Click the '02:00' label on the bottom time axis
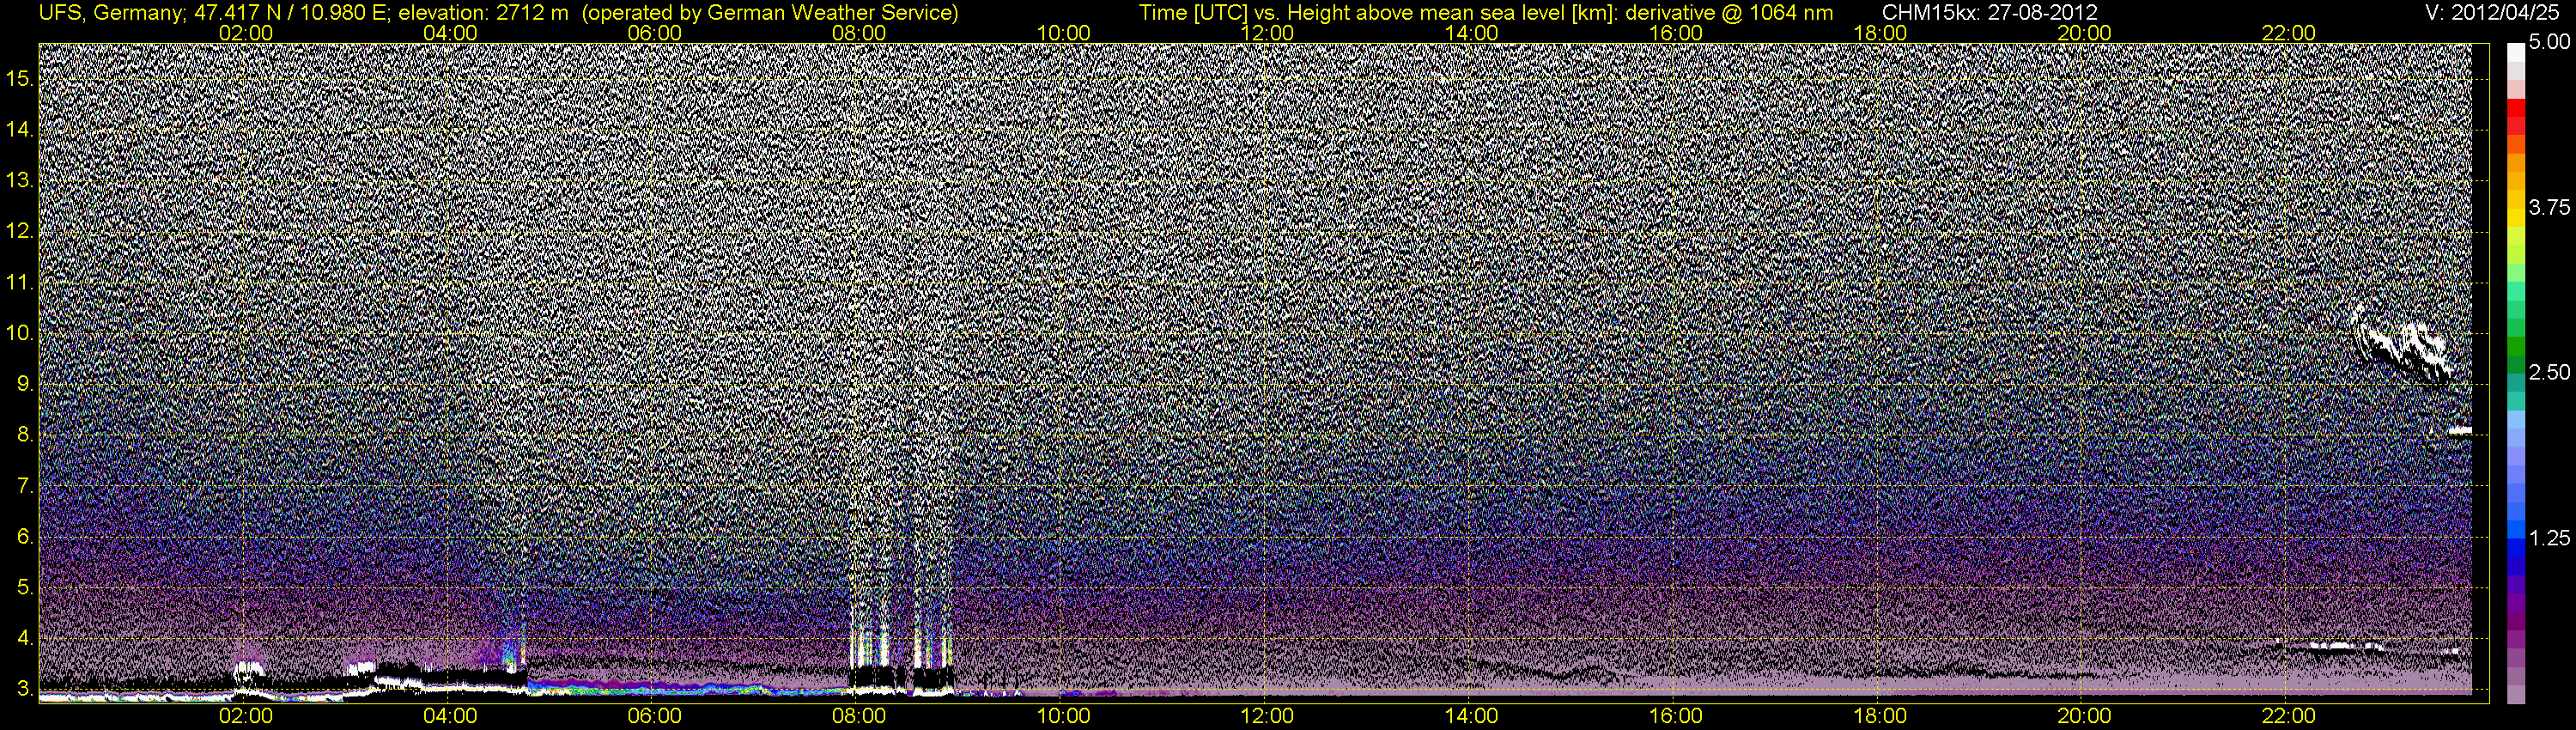2576x730 pixels. click(246, 716)
